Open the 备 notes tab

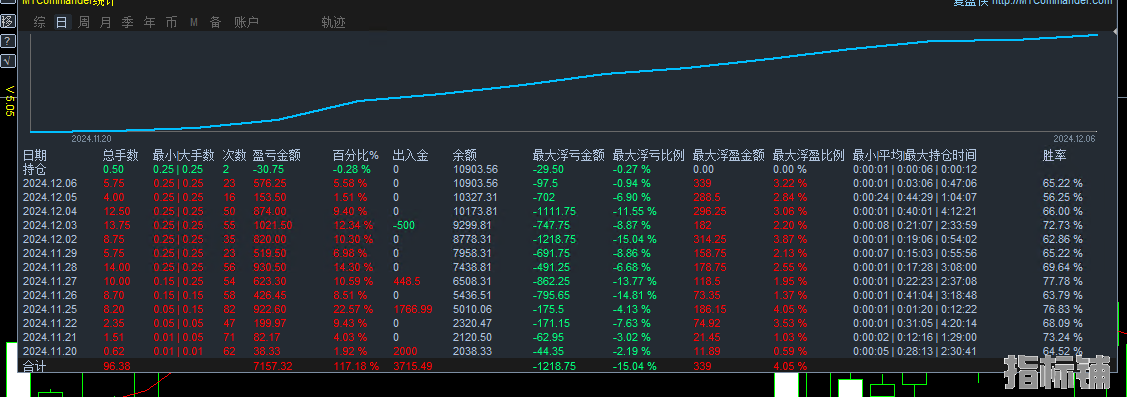click(x=215, y=22)
